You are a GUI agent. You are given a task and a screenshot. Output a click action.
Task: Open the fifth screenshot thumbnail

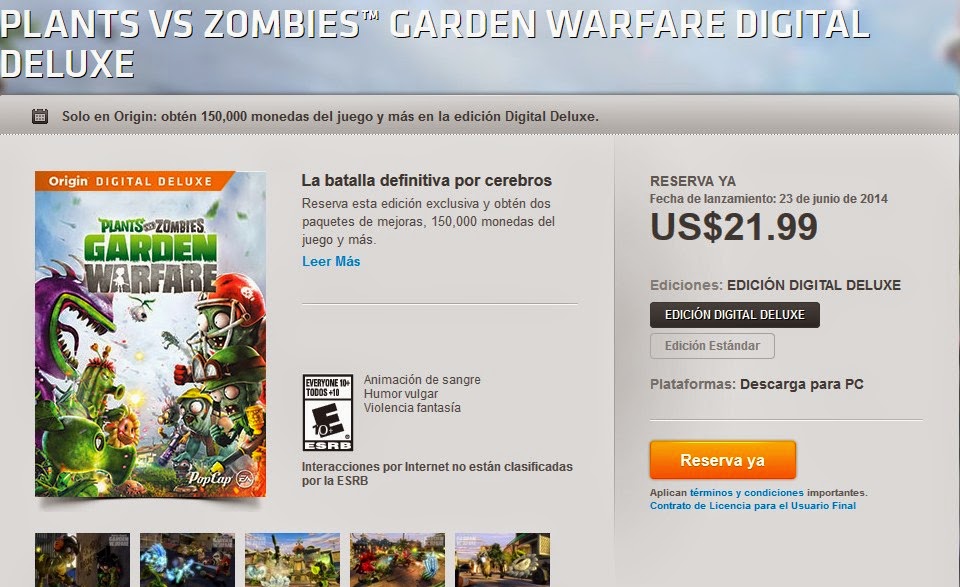(x=503, y=560)
